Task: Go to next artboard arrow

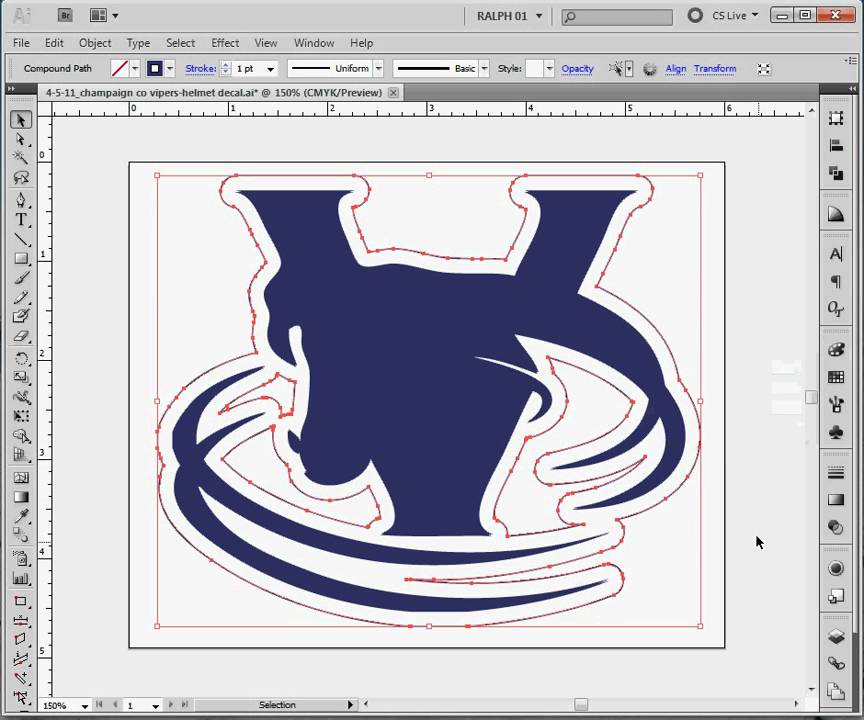Action: [171, 705]
